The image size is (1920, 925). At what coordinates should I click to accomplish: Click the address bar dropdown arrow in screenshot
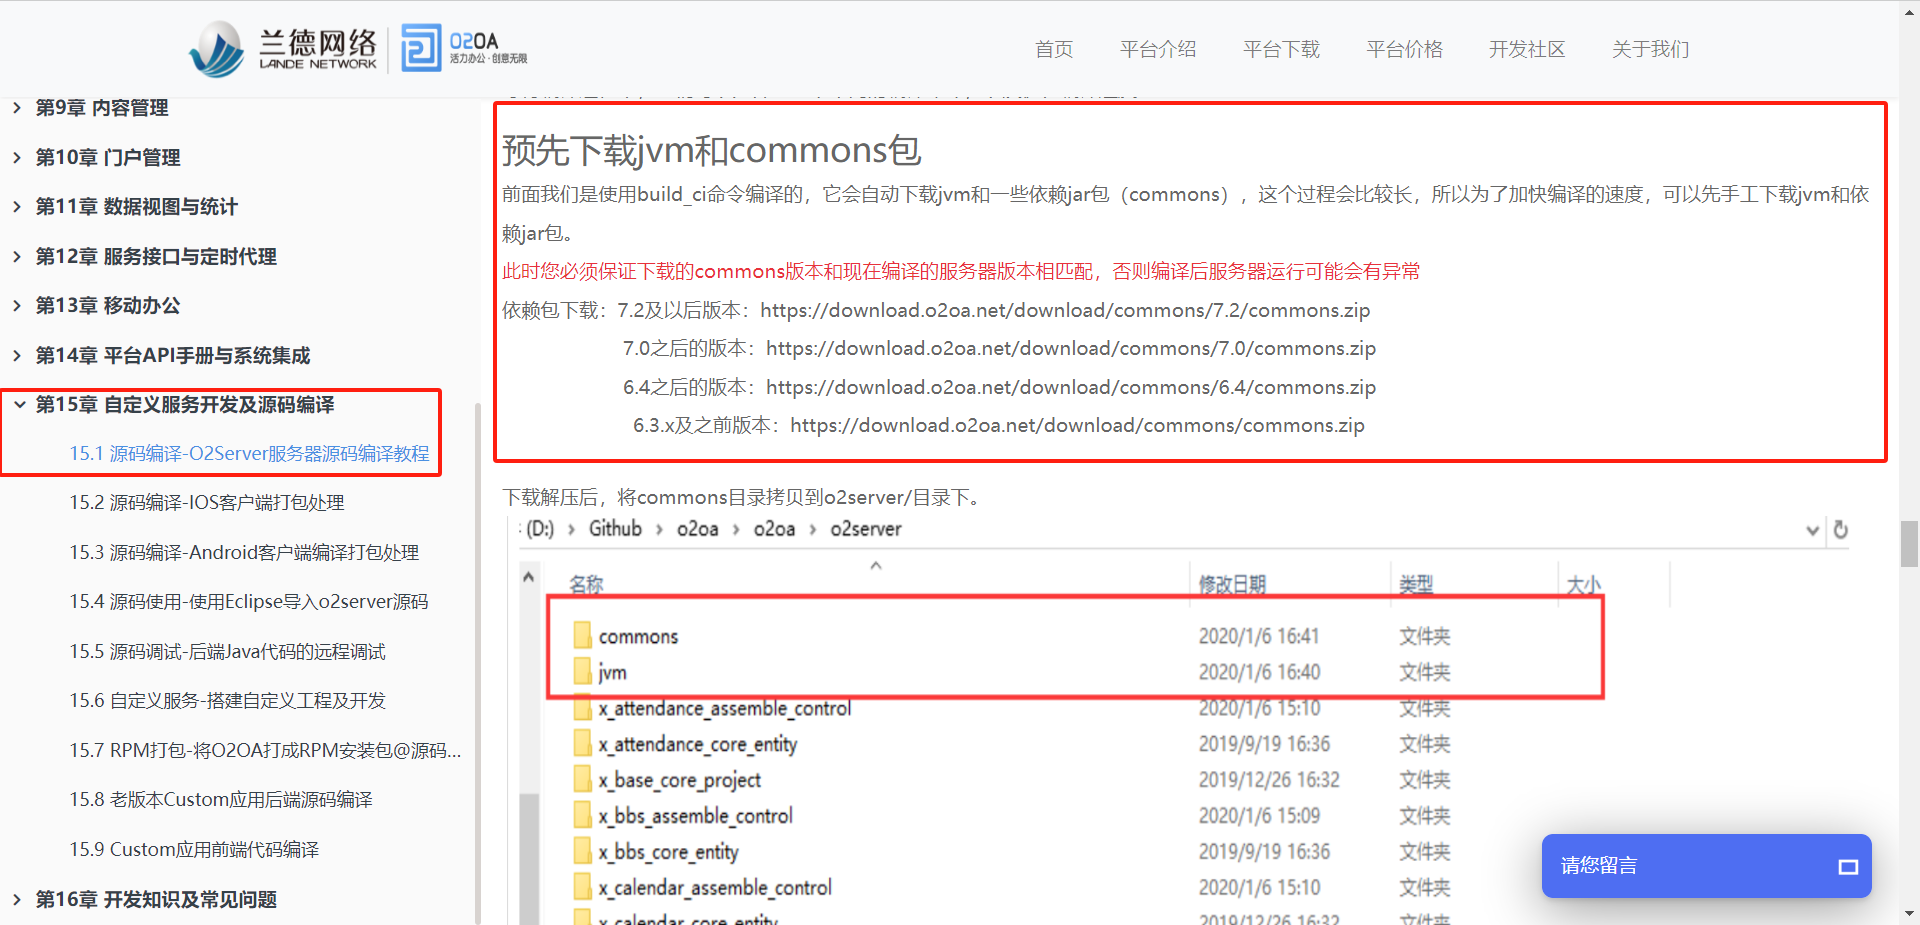pos(1812,530)
